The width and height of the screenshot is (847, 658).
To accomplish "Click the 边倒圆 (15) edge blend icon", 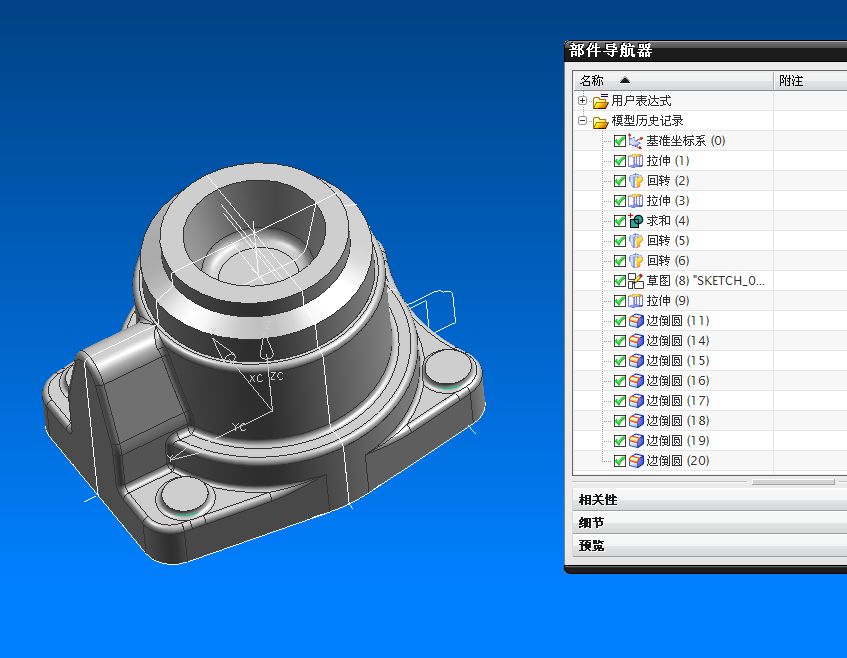I will (x=635, y=361).
